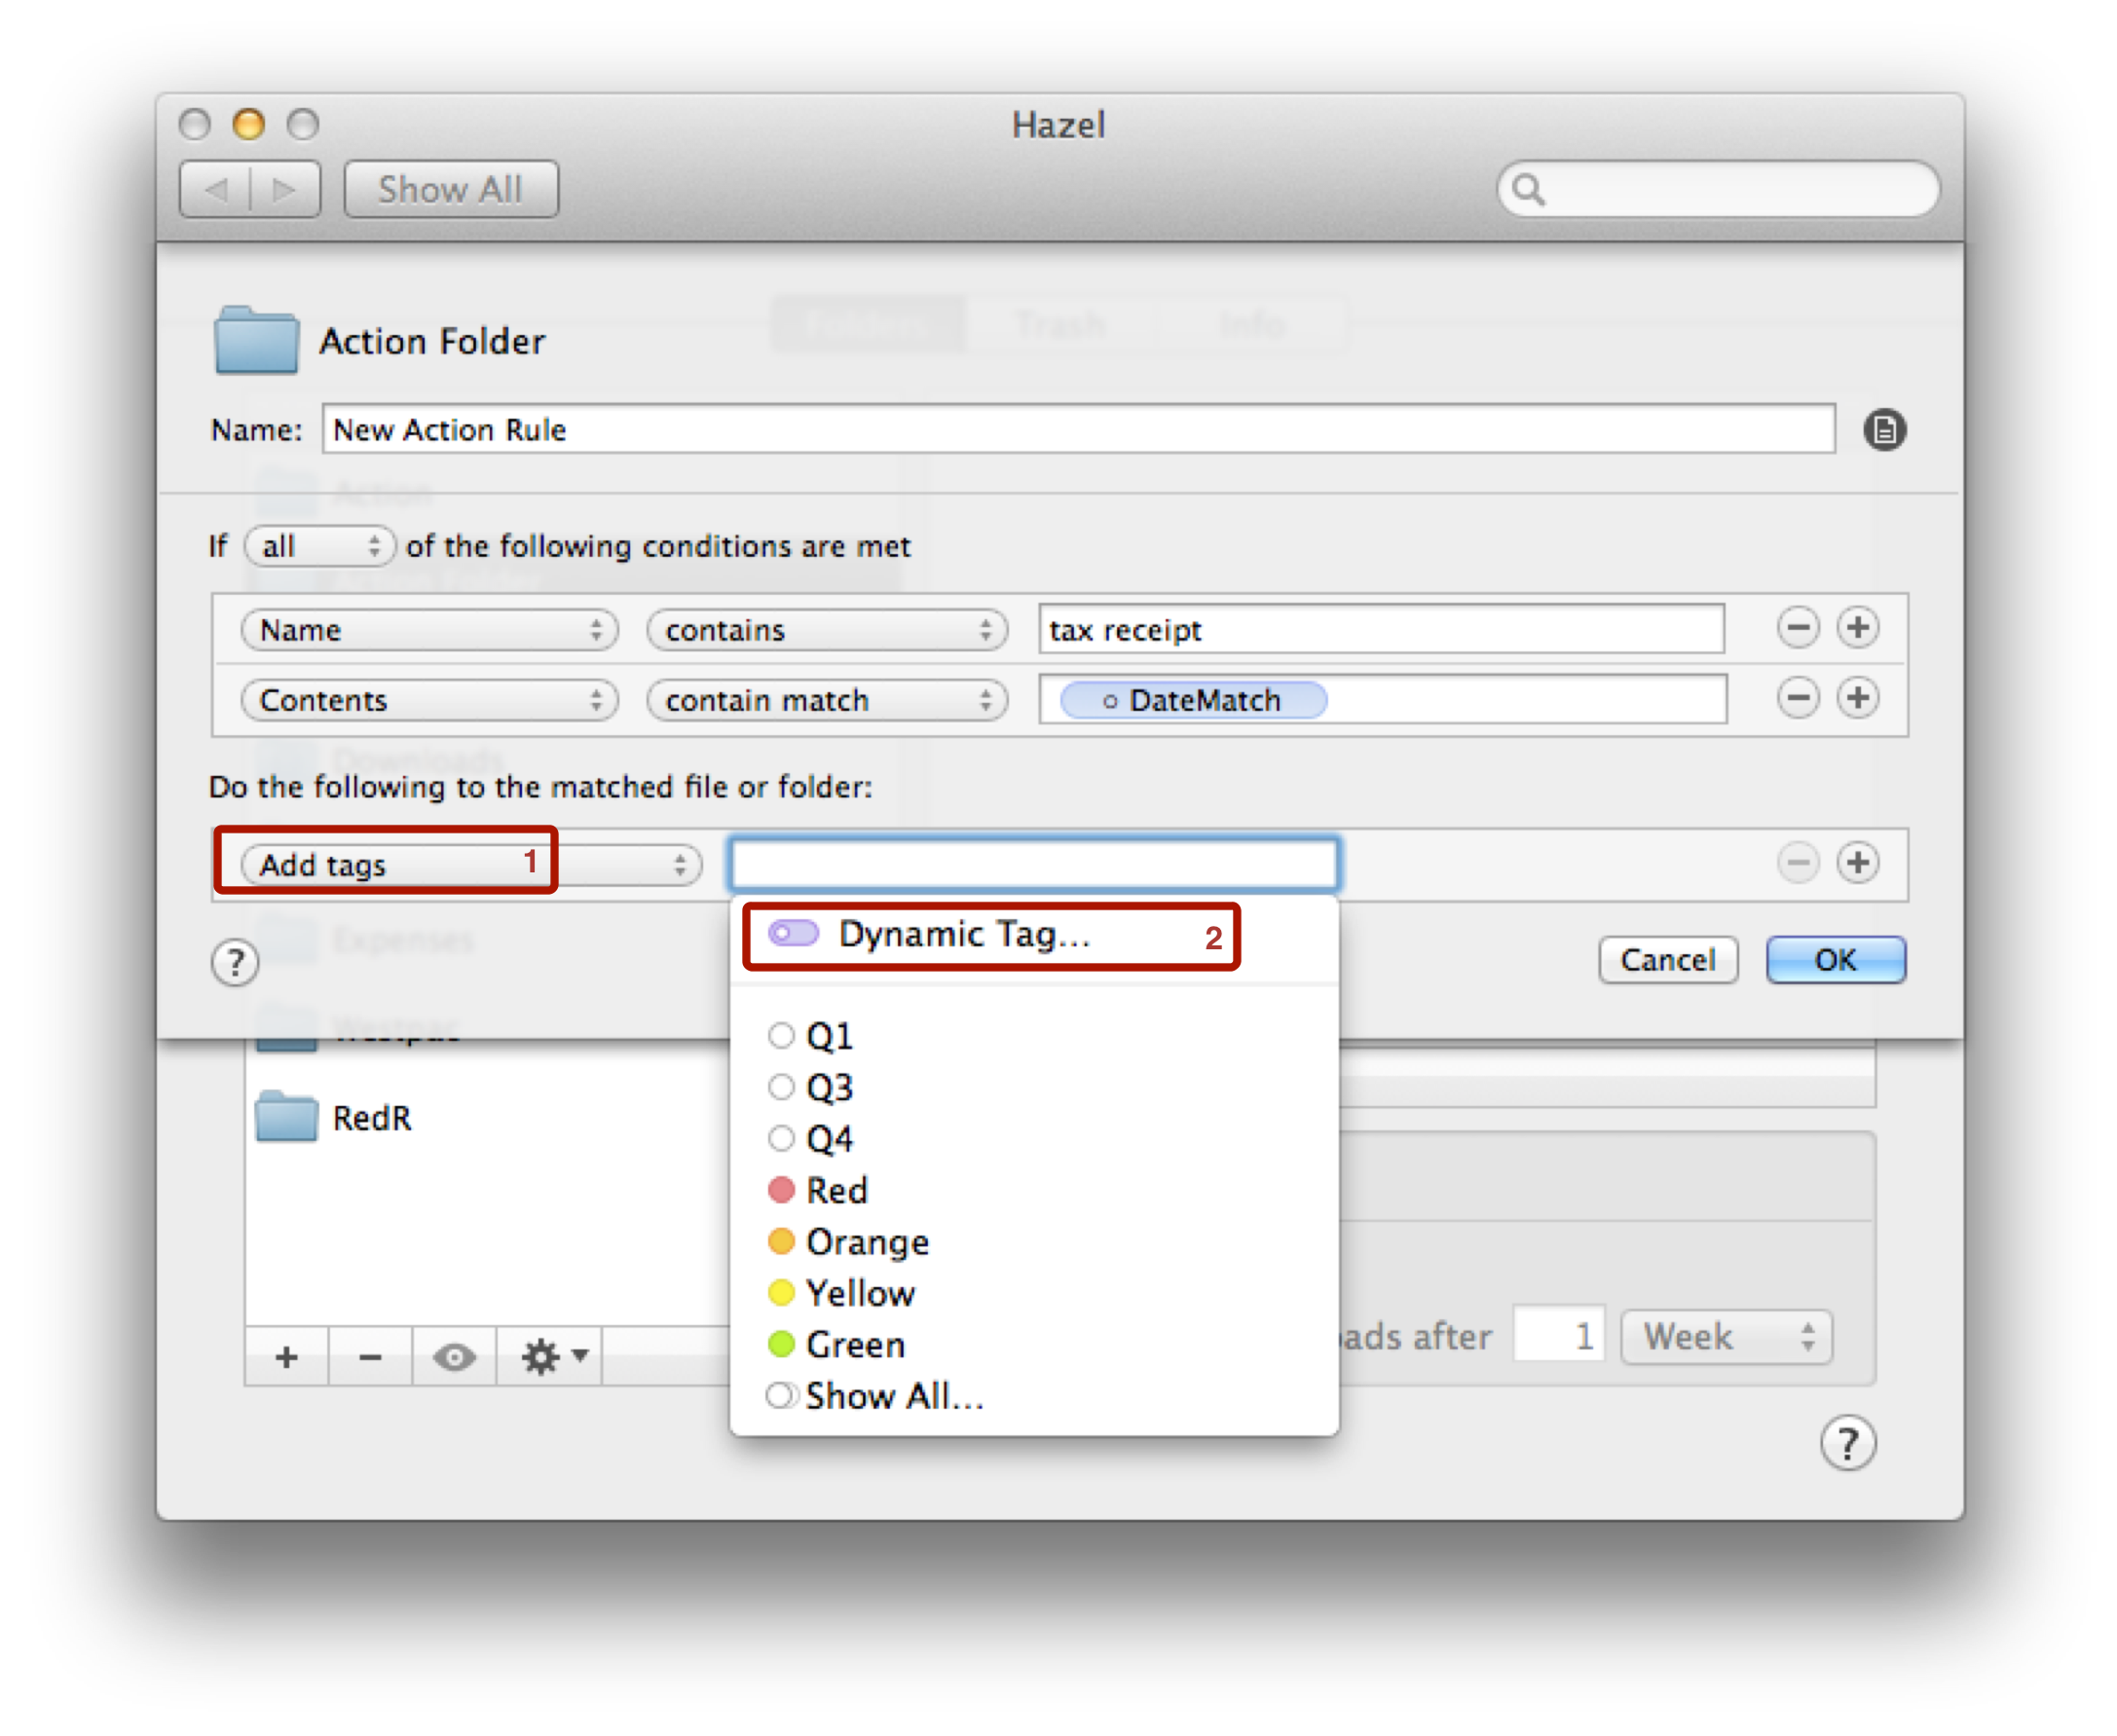Click into the toolbar search field
The width and height of the screenshot is (2117, 1736).
(x=1717, y=188)
